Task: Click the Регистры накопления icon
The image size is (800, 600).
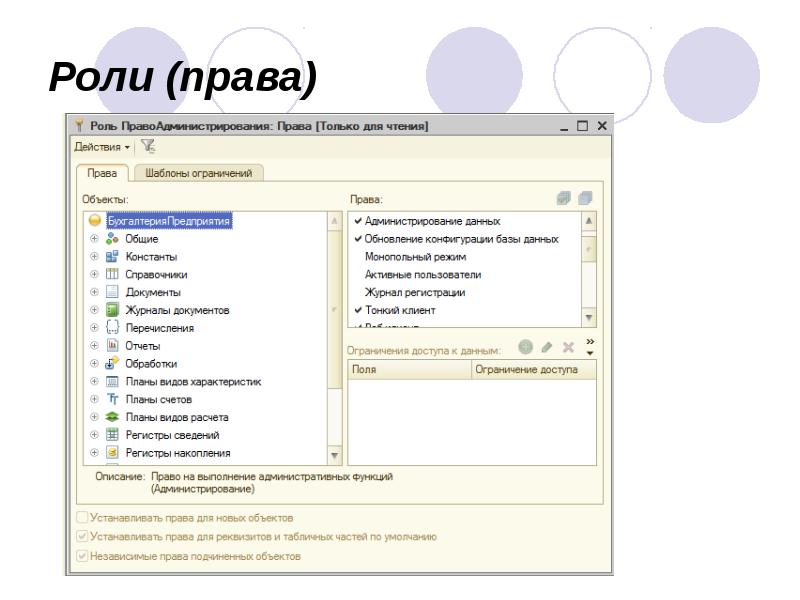Action: (x=112, y=453)
